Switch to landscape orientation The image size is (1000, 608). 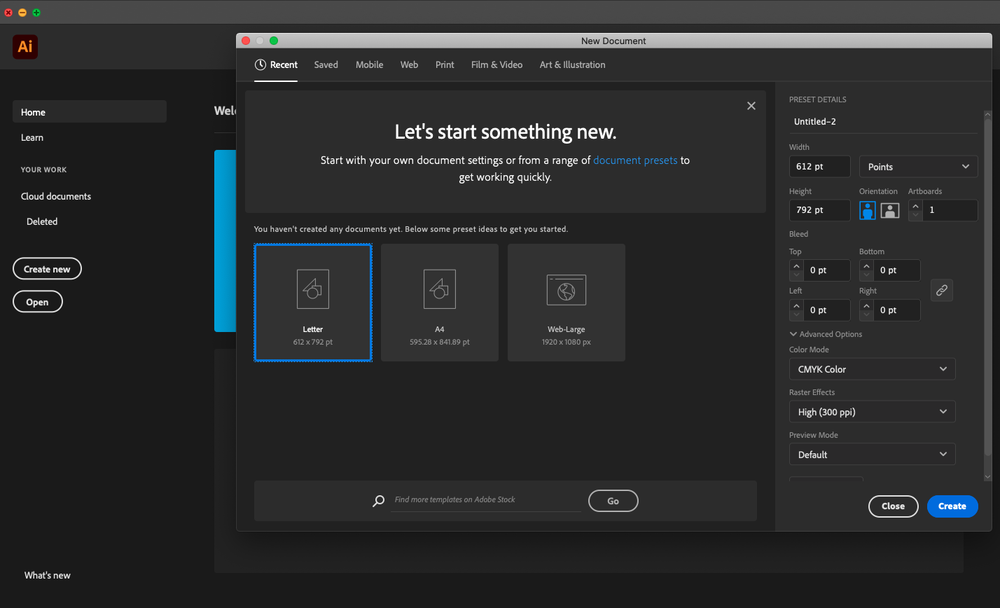pos(889,210)
